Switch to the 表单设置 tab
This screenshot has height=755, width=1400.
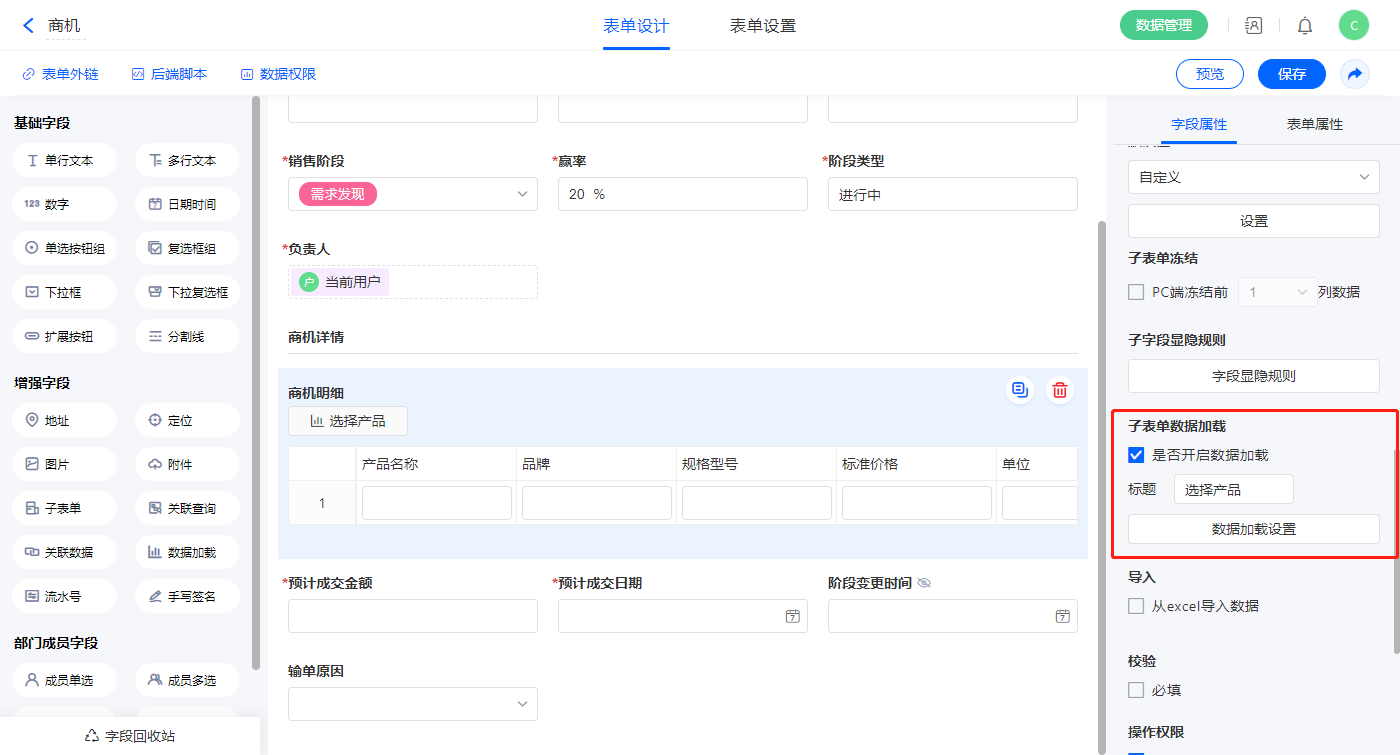point(763,26)
